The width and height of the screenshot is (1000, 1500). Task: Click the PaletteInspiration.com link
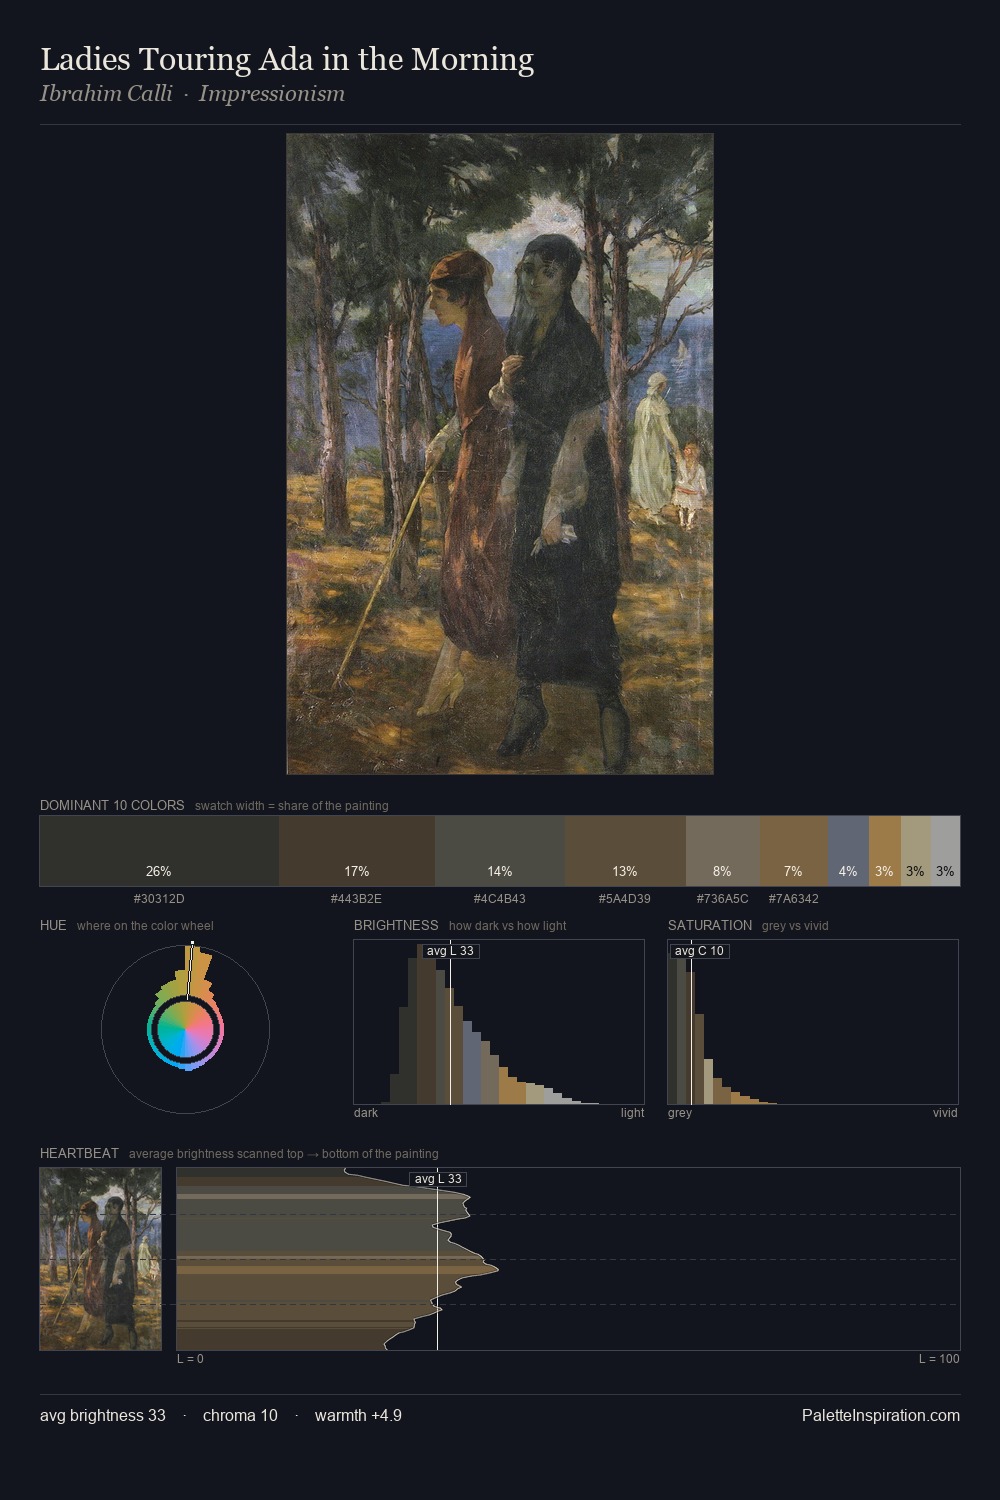[x=881, y=1415]
